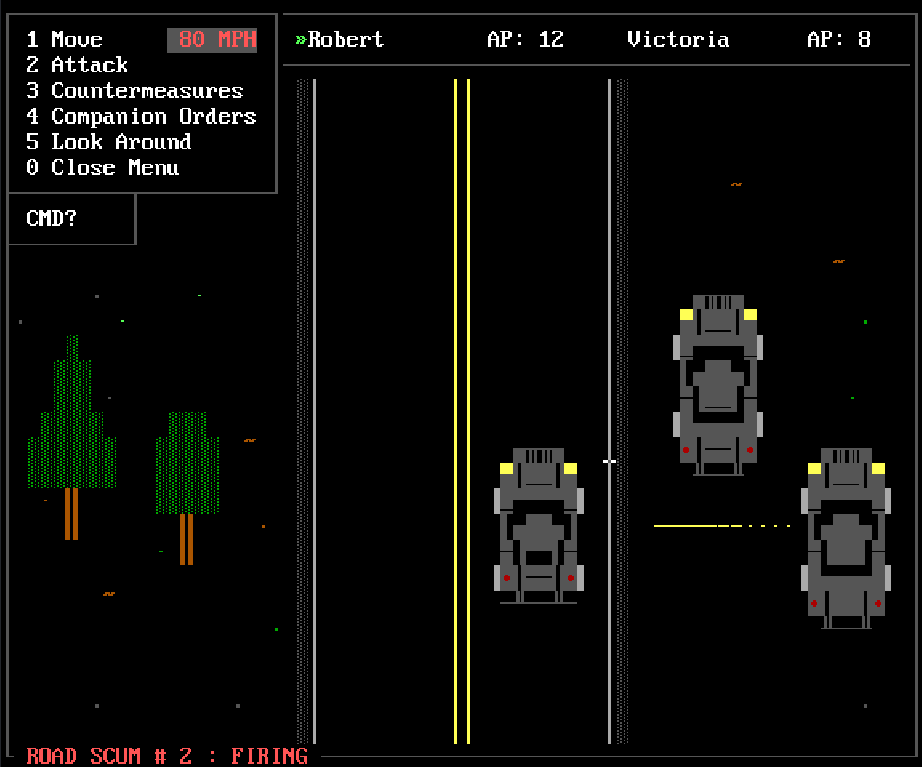
Task: Click the 80 MPH speed indicator
Action: pyautogui.click(x=212, y=40)
